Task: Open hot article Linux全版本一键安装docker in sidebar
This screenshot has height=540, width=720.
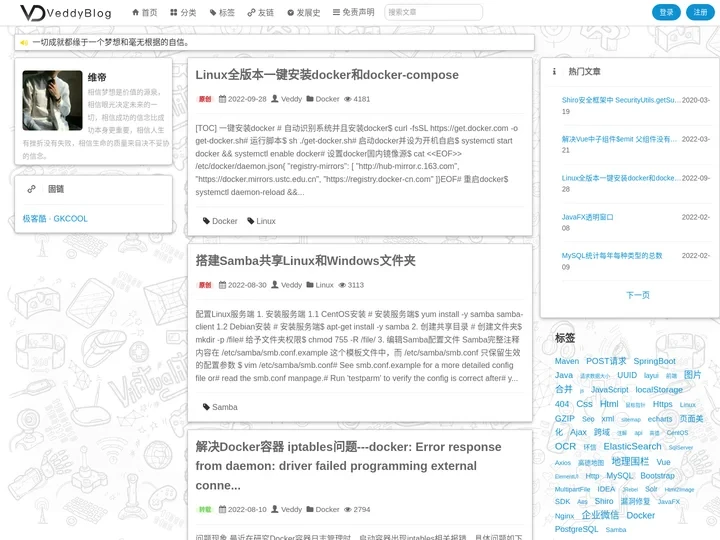Action: pos(621,178)
